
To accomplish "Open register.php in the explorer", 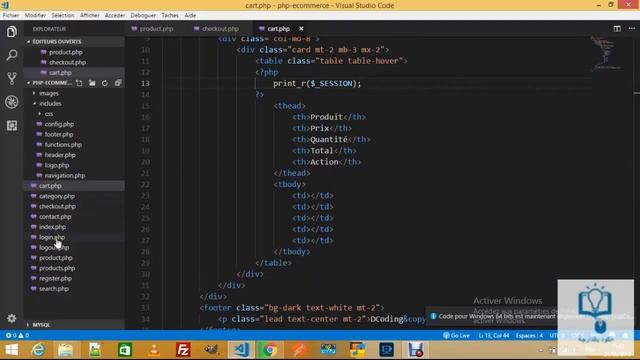I will [55, 278].
